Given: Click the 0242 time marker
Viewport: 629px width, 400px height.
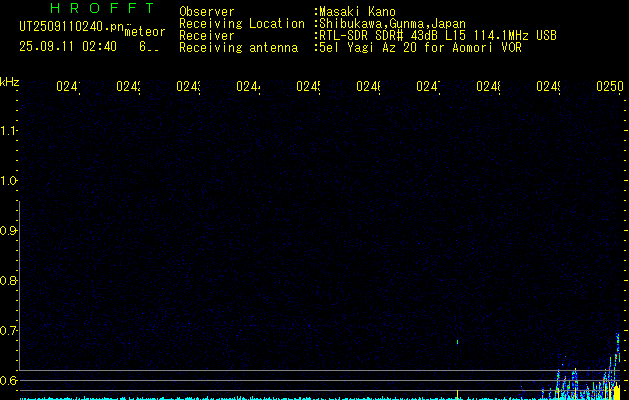Looking at the screenshot, I should tap(128, 86).
